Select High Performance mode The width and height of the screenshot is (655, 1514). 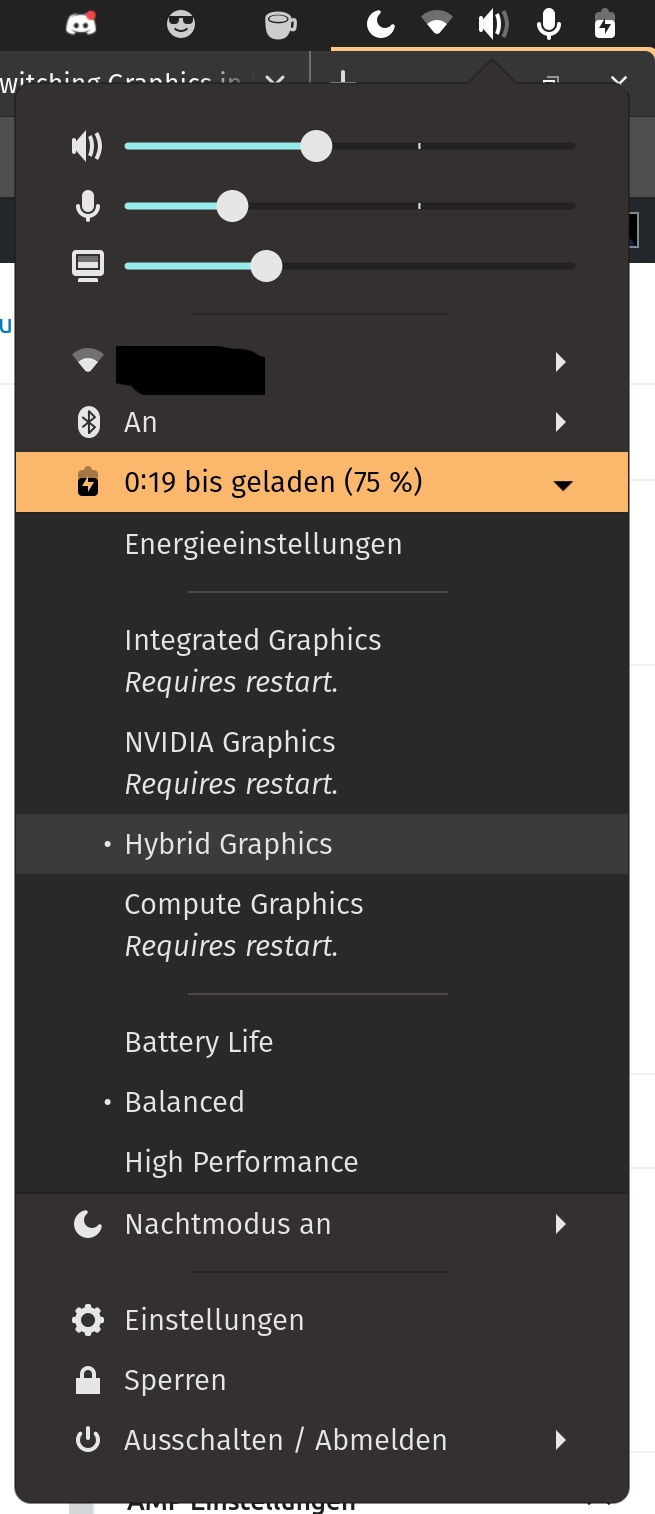241,1161
